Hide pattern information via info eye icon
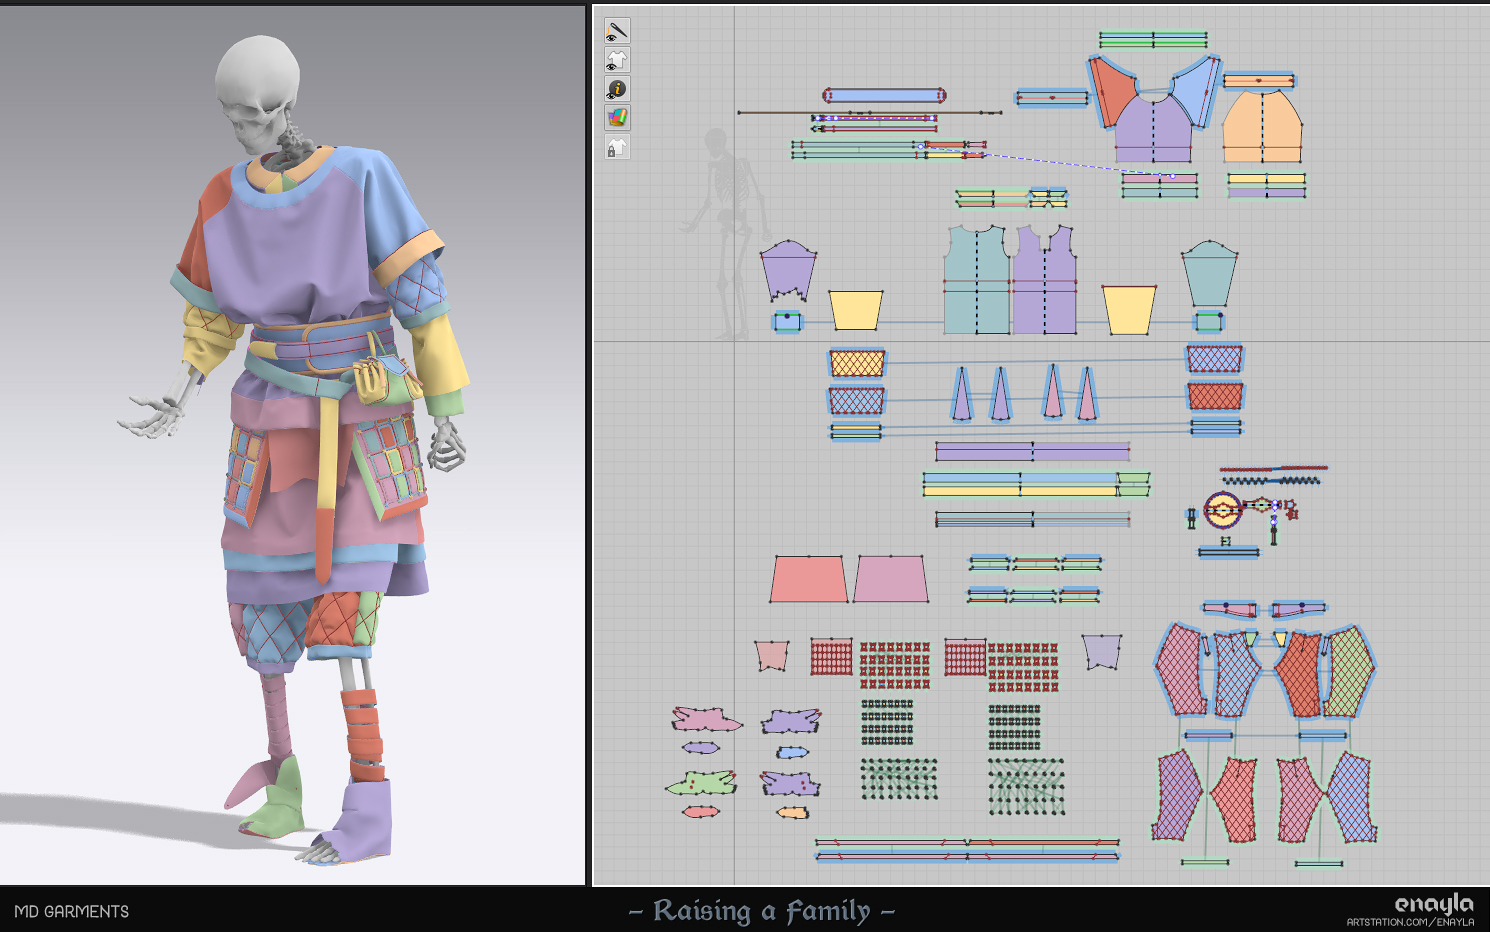The height and width of the screenshot is (932, 1490). point(617,90)
